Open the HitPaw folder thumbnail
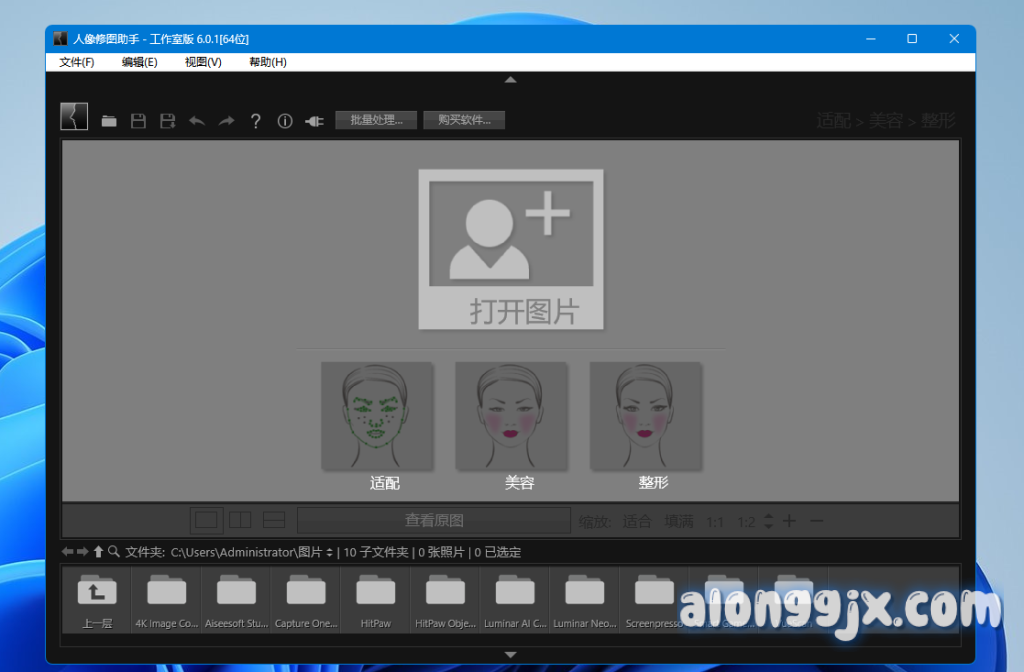Image resolution: width=1024 pixels, height=672 pixels. 376,600
